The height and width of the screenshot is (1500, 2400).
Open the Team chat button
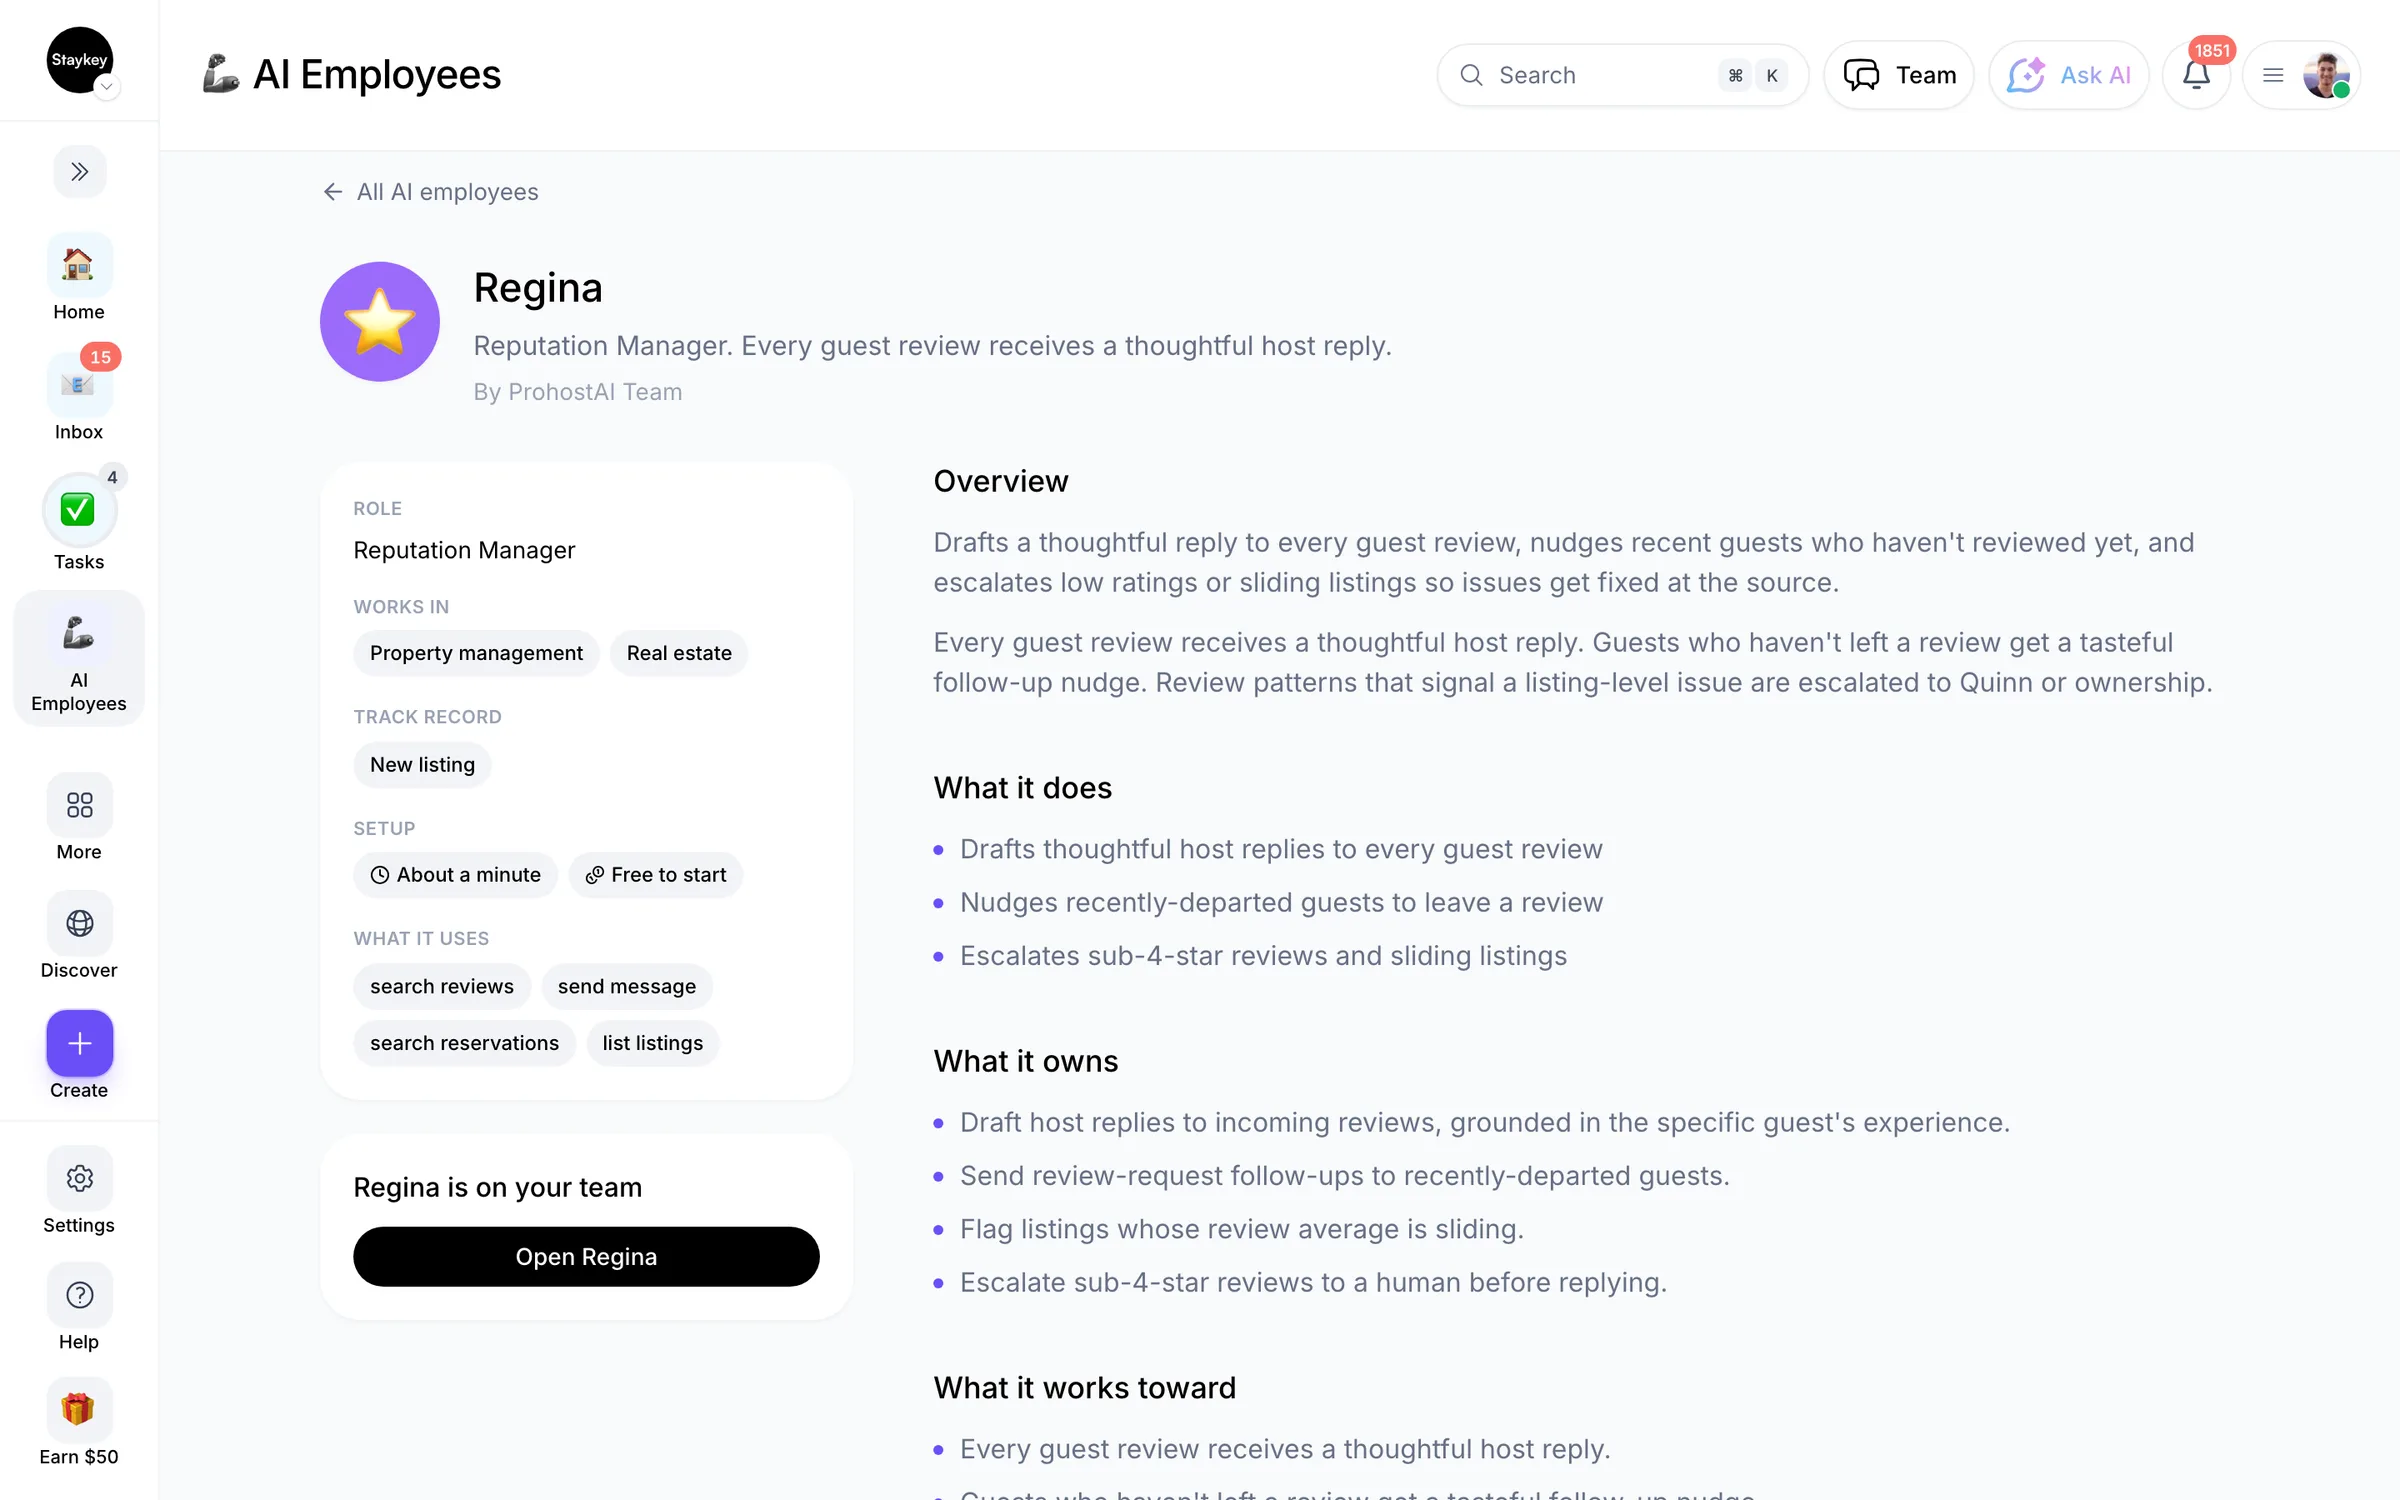(1898, 75)
